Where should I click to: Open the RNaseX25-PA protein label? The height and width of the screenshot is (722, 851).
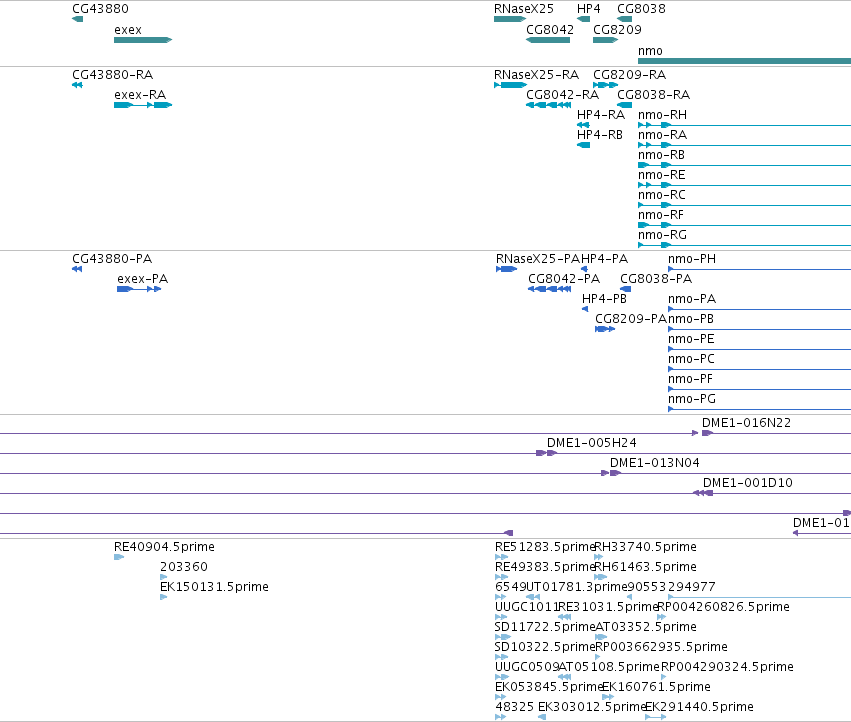[538, 259]
